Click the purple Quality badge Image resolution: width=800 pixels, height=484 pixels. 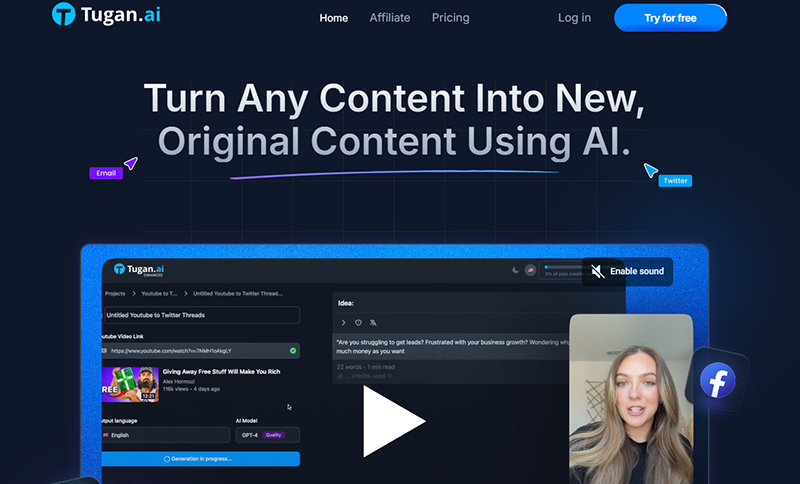point(273,435)
